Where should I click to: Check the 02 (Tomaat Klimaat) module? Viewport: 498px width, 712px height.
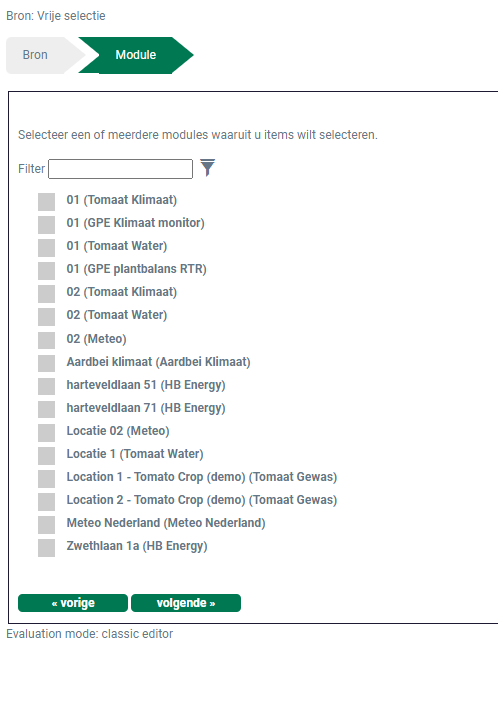point(46,294)
